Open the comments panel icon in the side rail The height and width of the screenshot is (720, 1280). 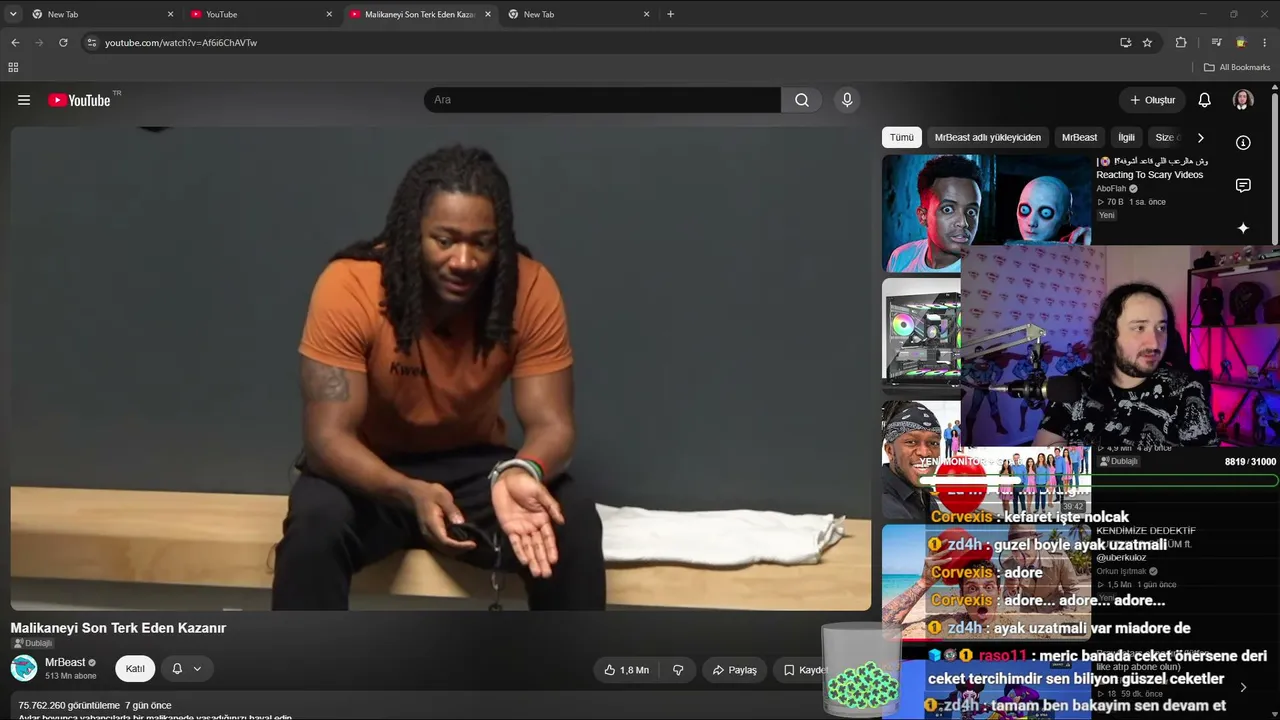point(1243,185)
